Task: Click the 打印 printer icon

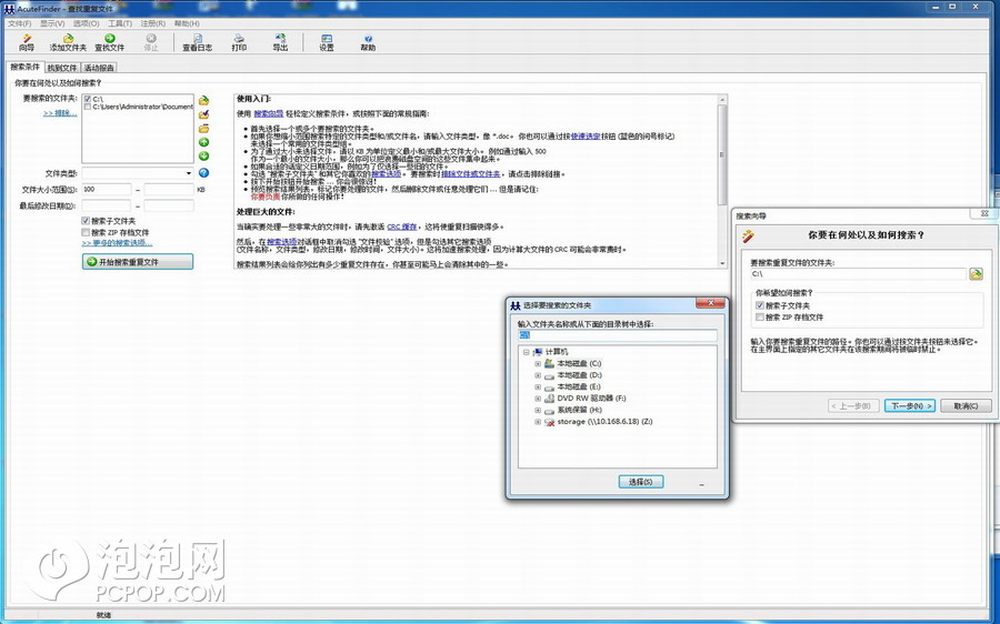Action: (x=239, y=43)
